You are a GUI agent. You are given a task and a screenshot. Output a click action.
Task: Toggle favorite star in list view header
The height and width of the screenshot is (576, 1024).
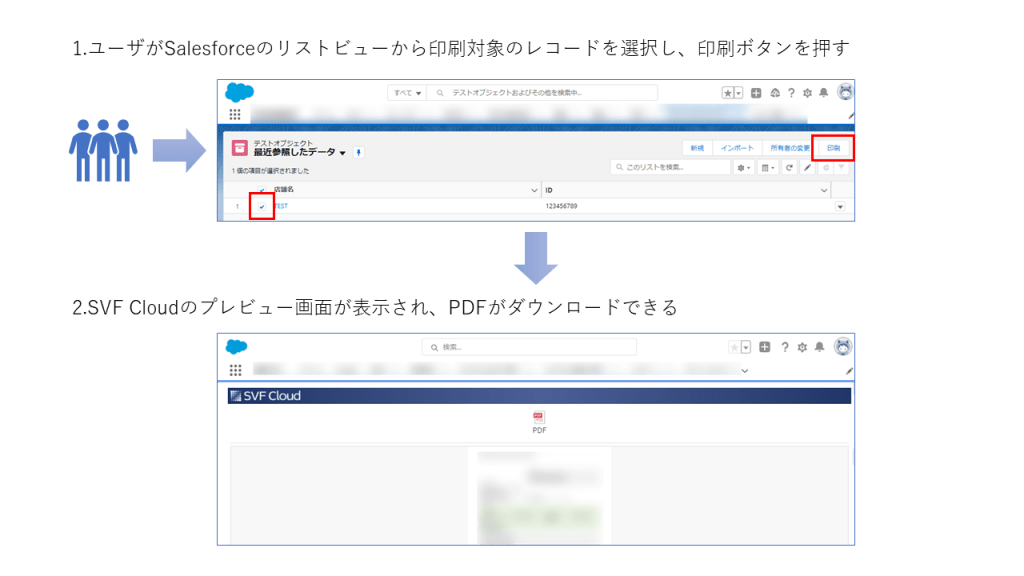(728, 92)
